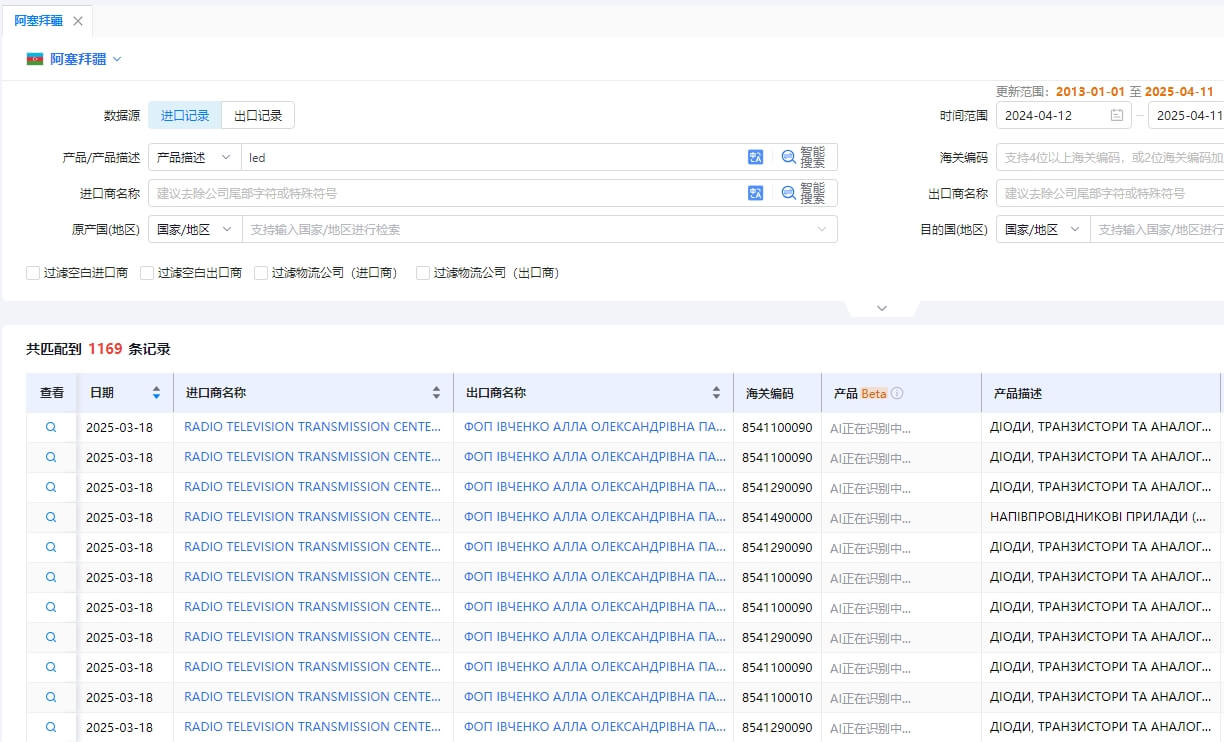
Task: Sort table by date column arrows
Action: pos(156,393)
